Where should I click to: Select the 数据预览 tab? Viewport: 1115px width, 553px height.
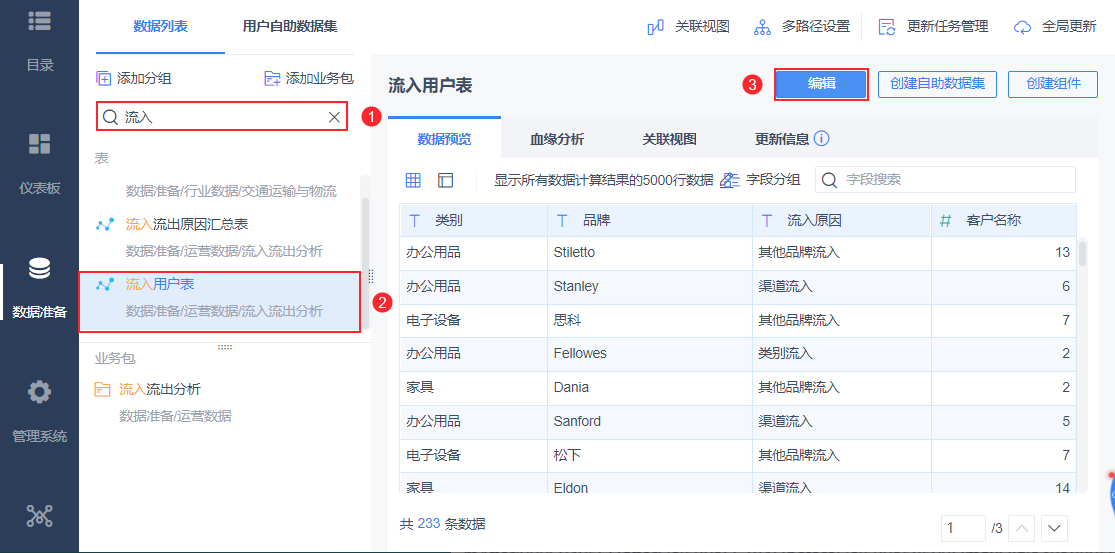tap(444, 139)
